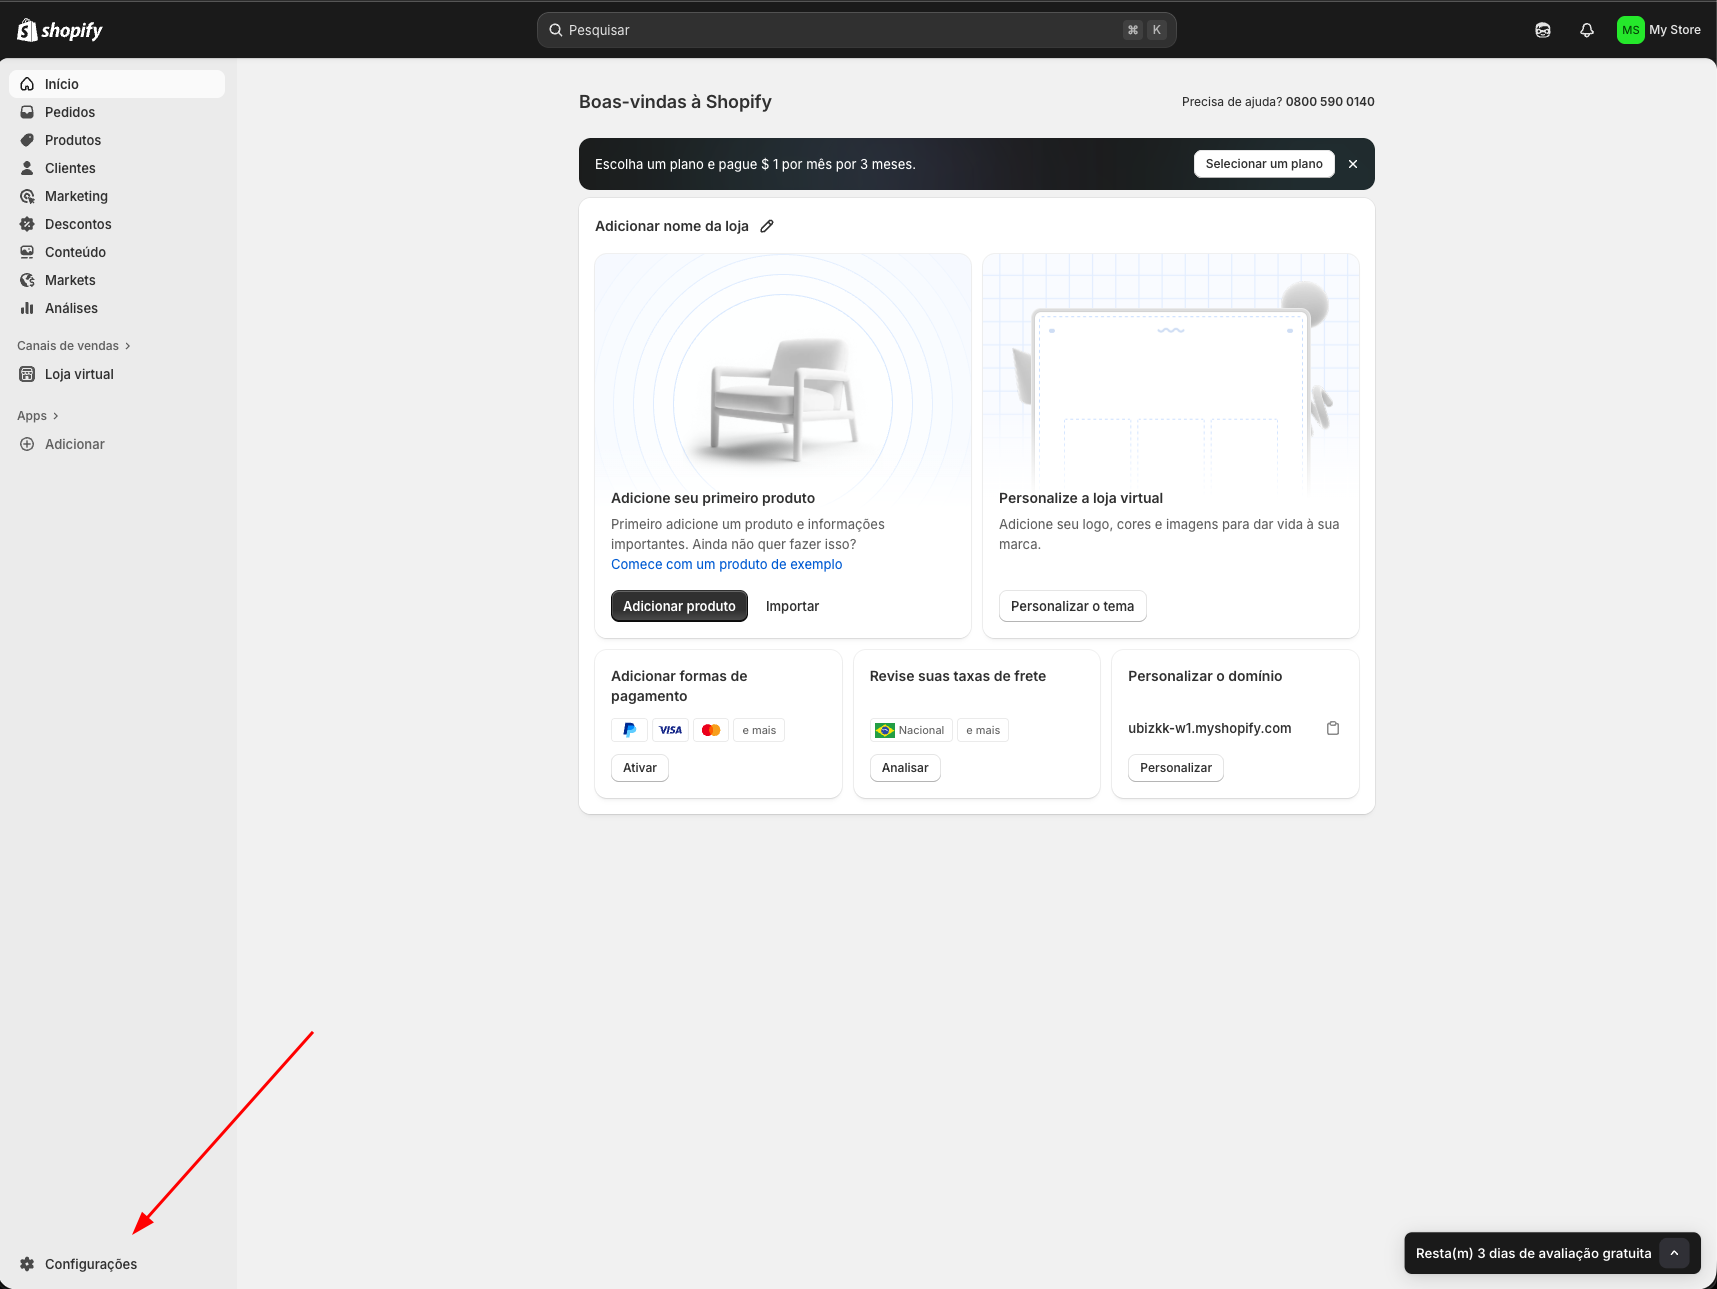
Task: Open Comece com um produto de exemplo link
Action: coord(727,564)
